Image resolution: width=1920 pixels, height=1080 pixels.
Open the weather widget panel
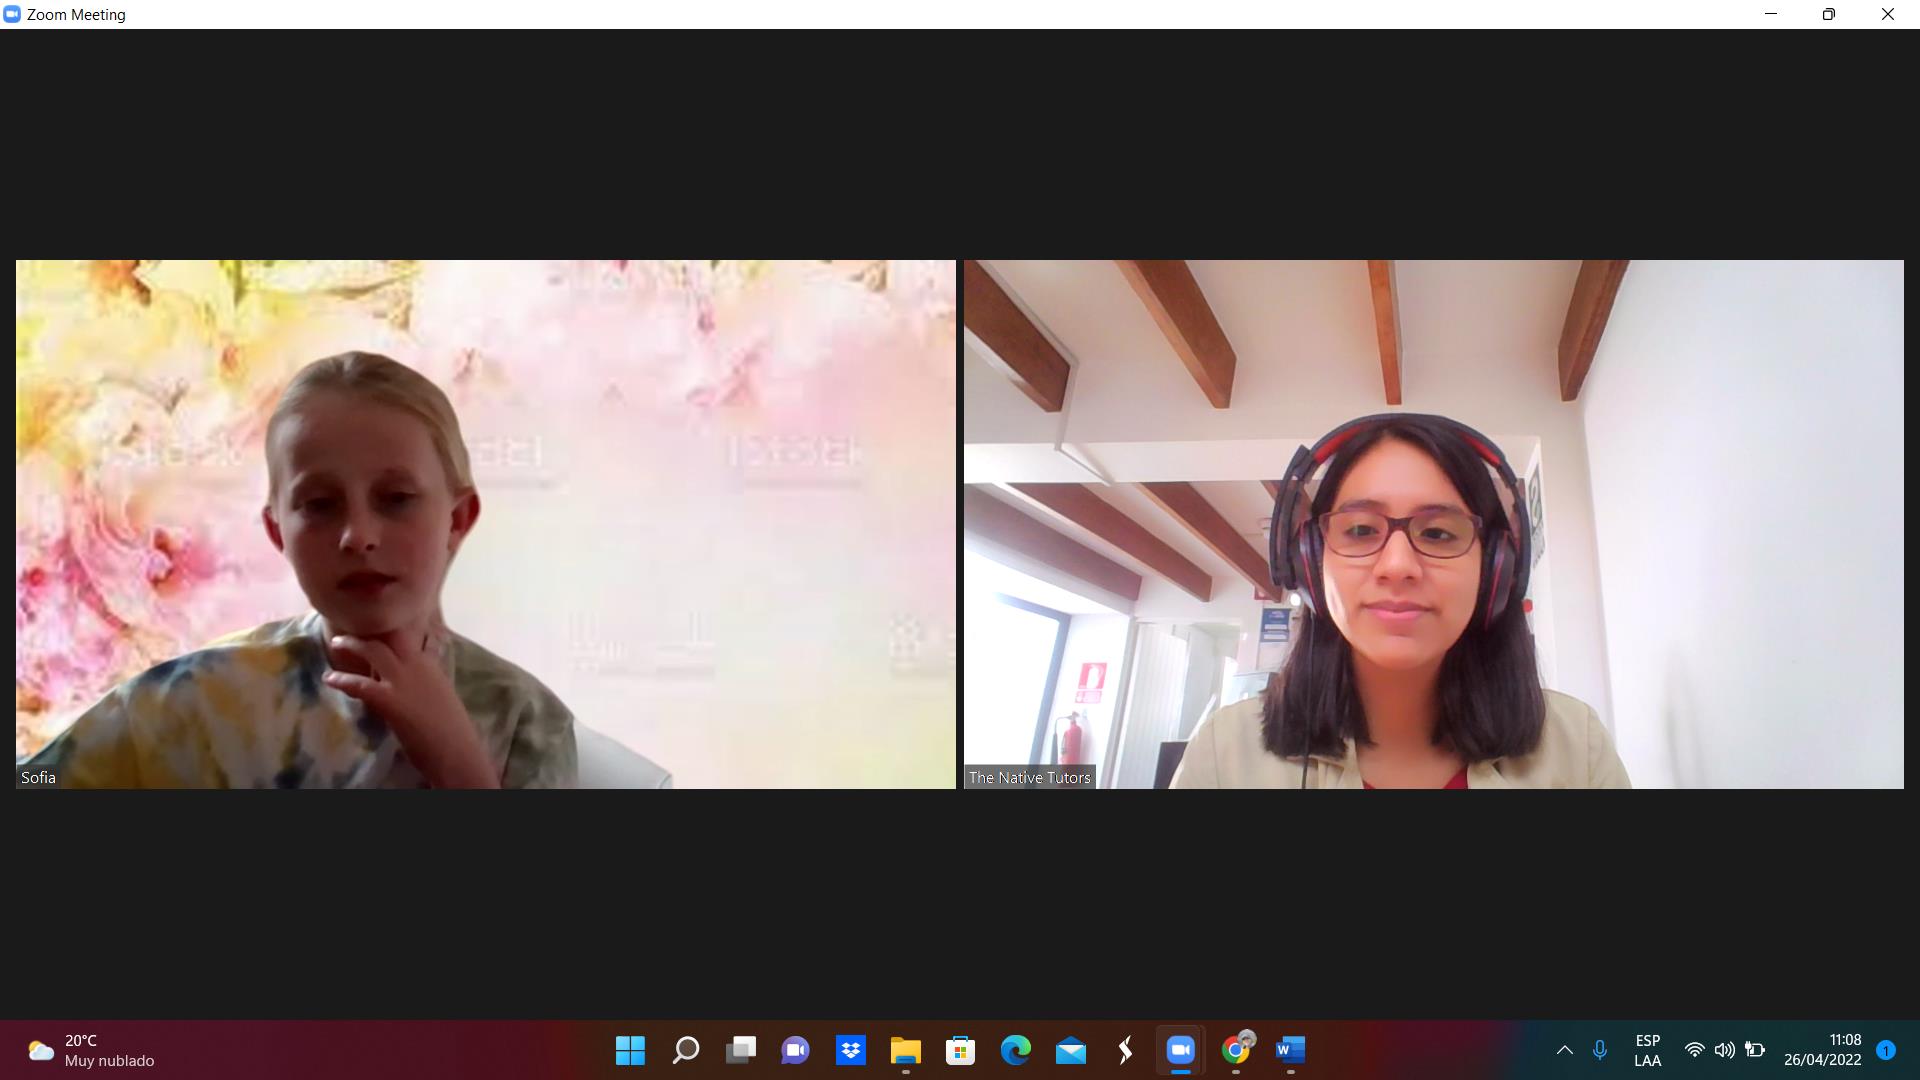90,1050
